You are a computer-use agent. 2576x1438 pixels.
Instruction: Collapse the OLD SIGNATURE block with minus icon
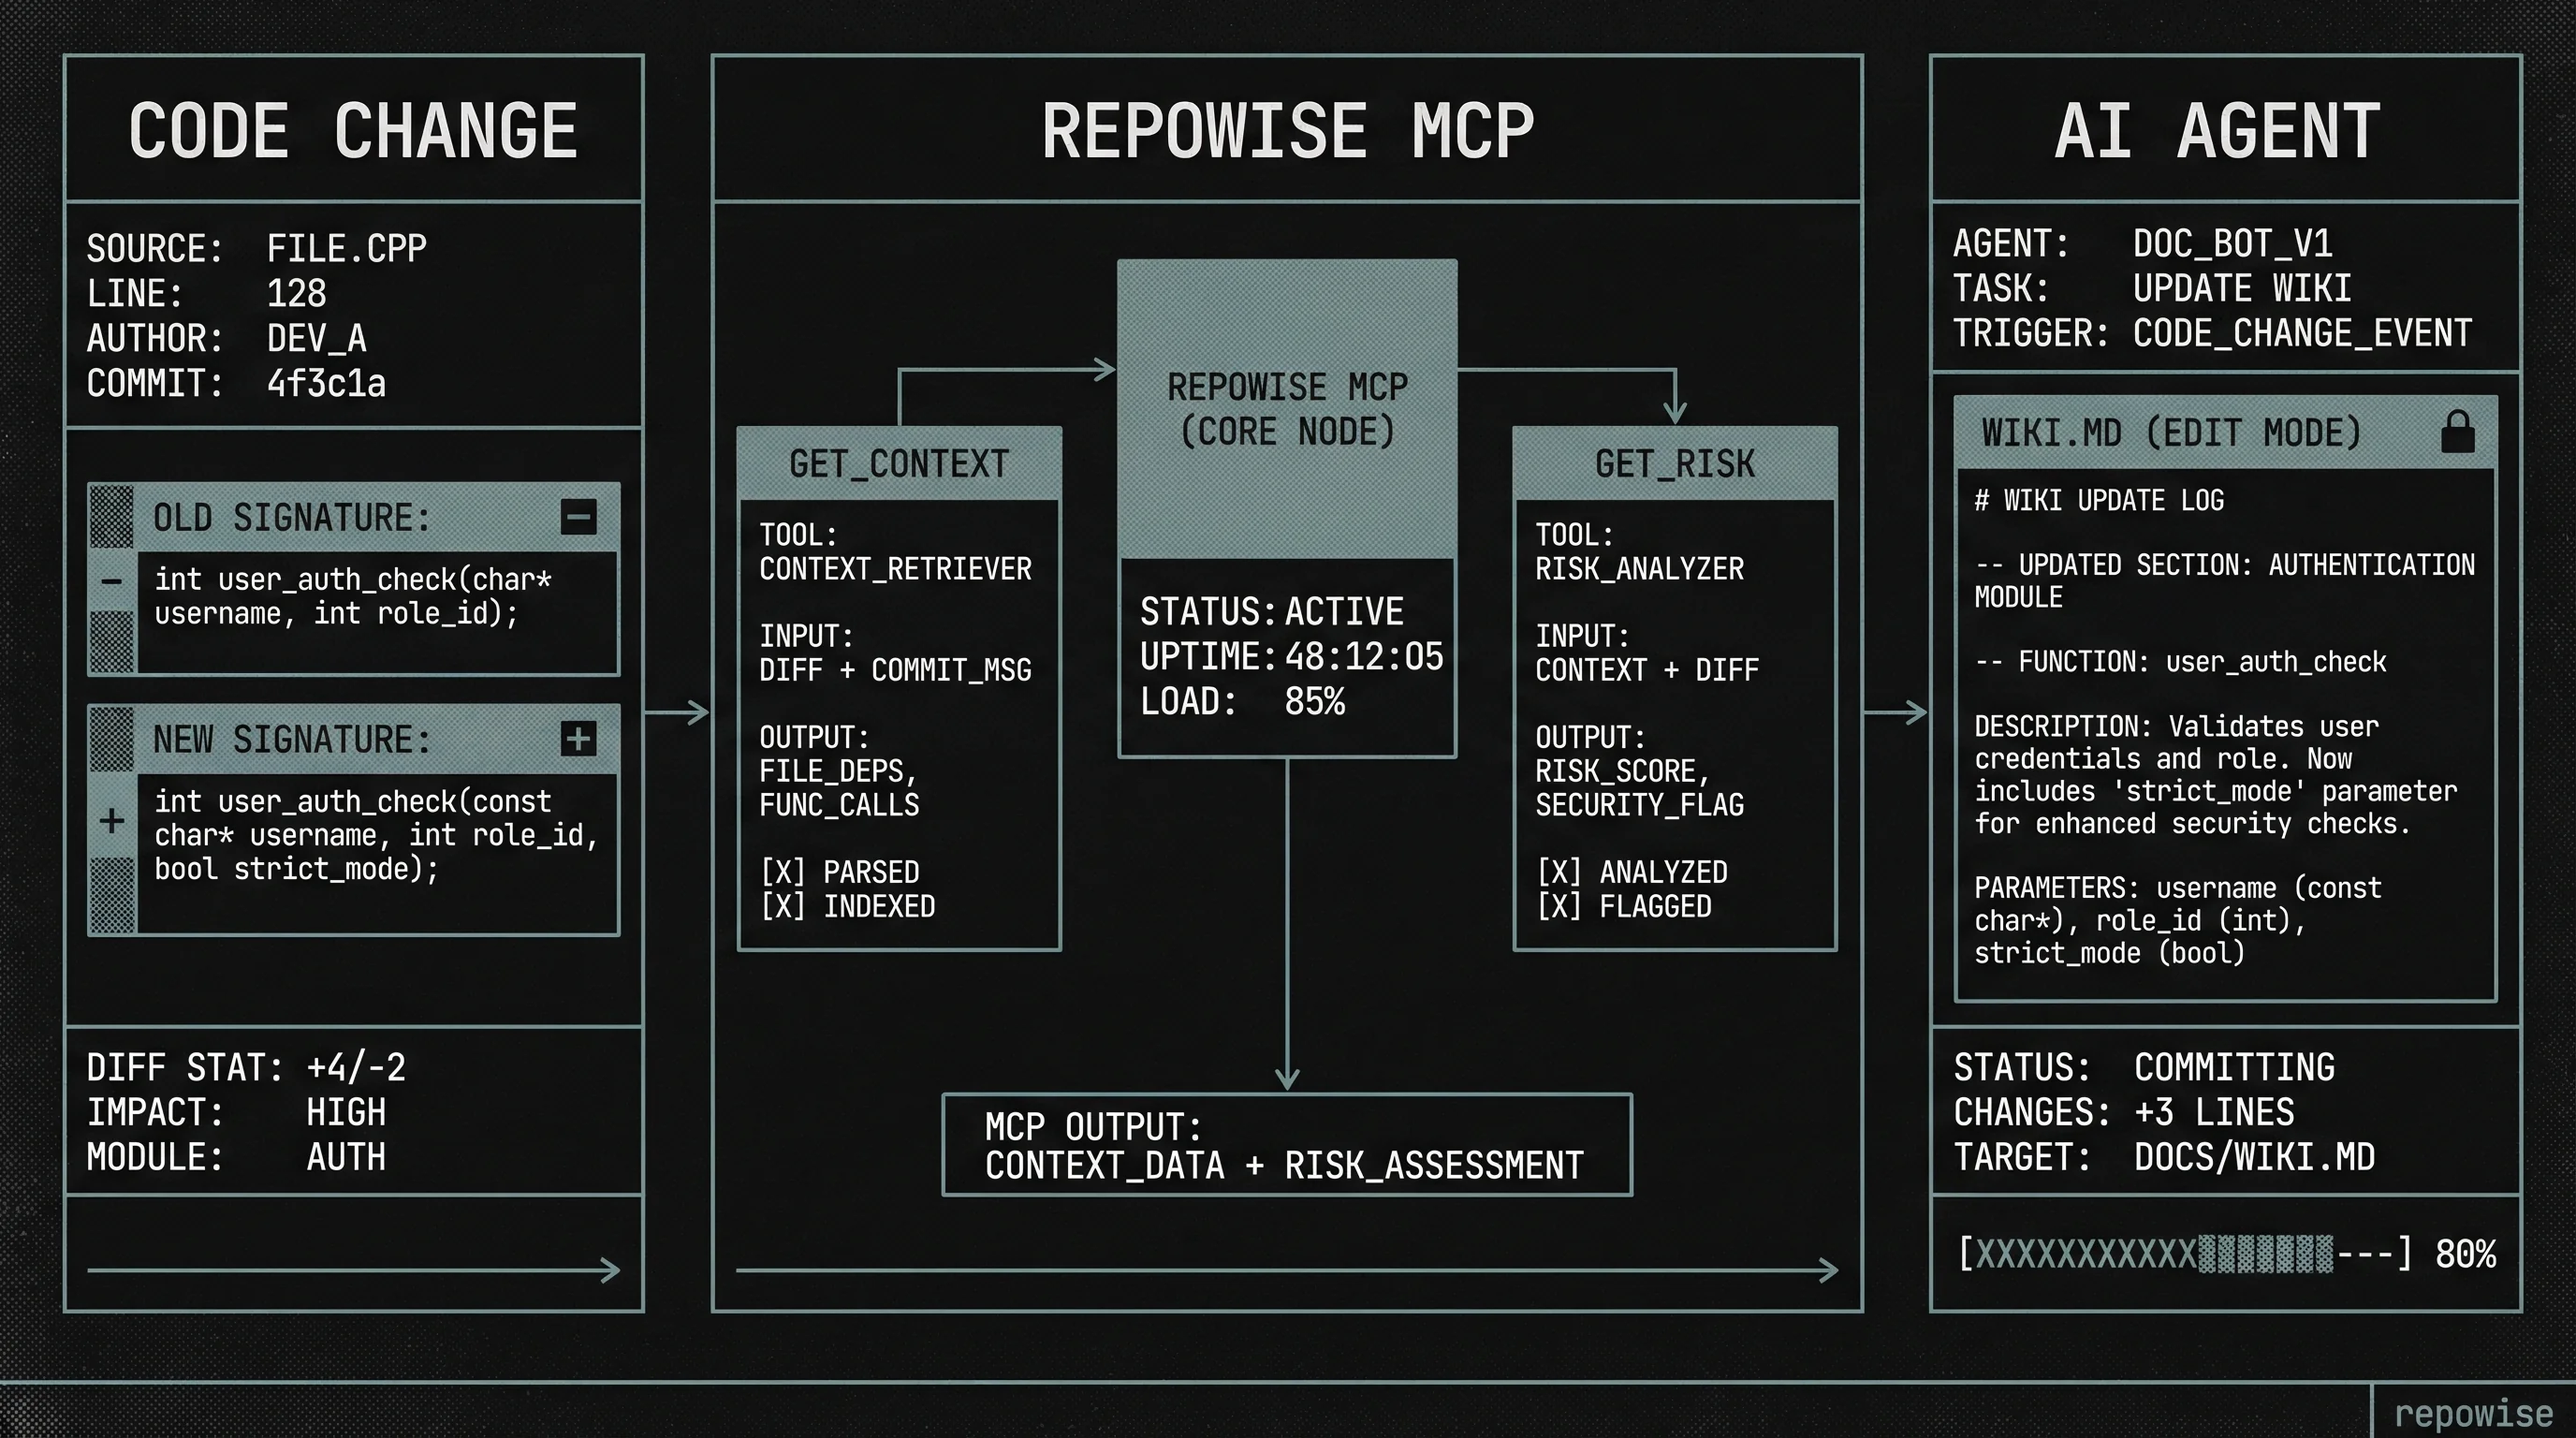pos(578,517)
